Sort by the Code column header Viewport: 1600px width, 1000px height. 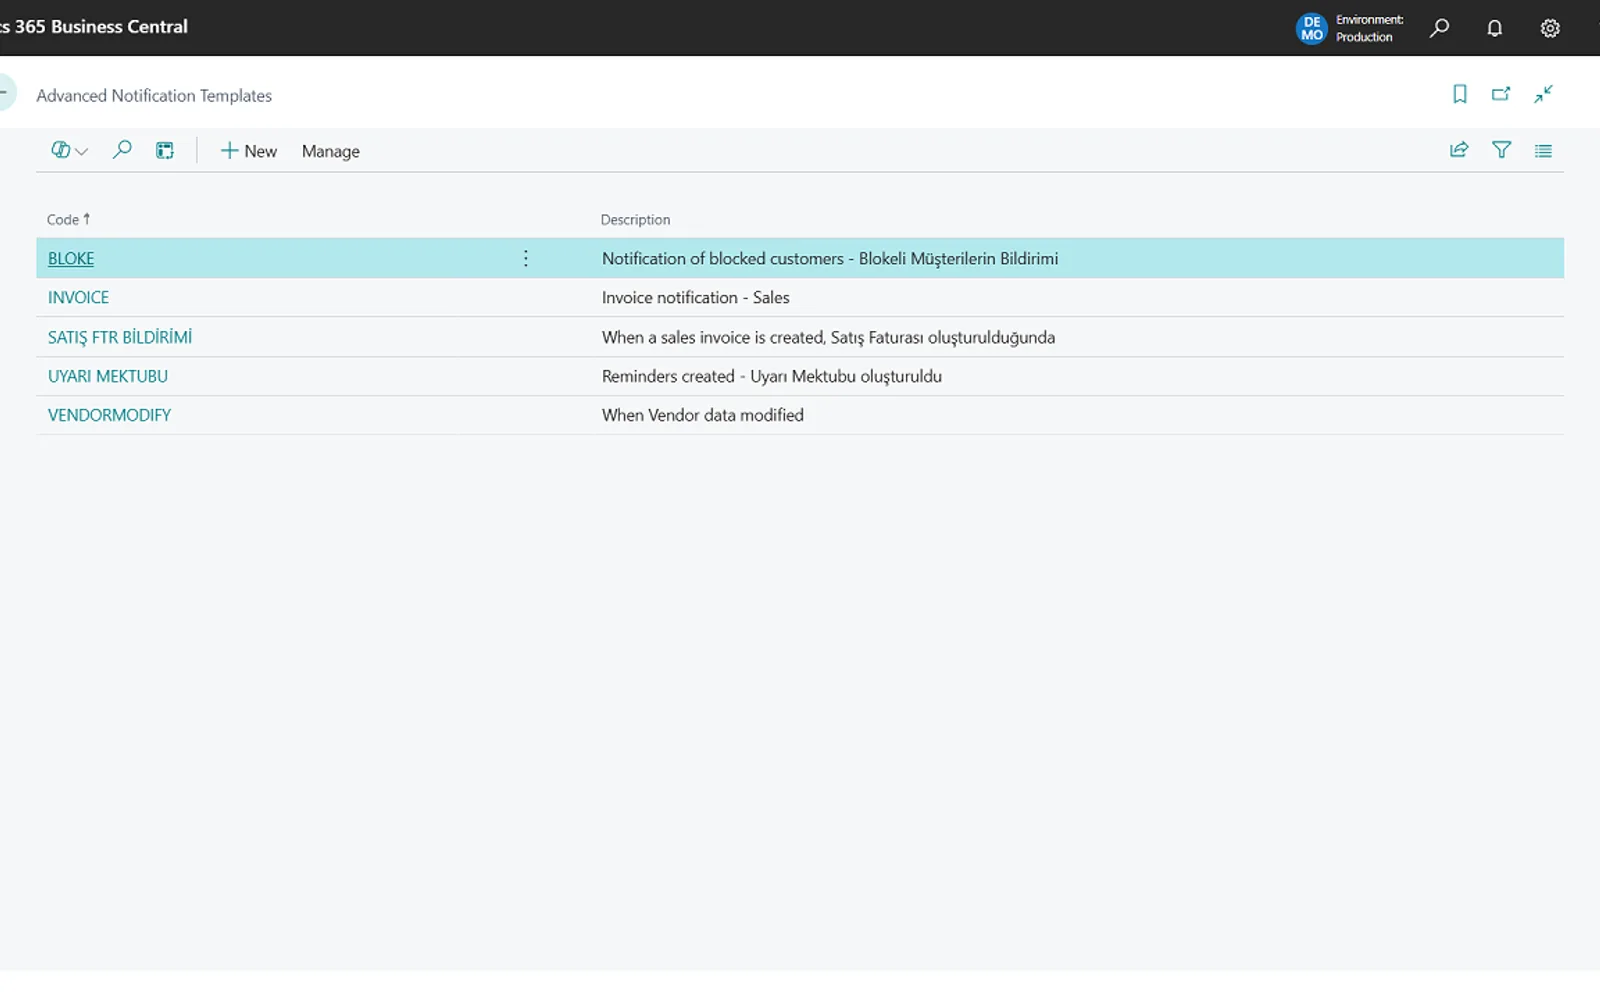click(68, 219)
